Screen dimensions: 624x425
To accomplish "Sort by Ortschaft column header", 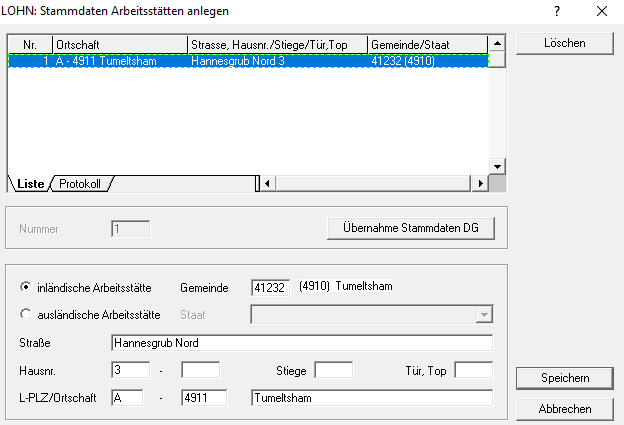I will (120, 45).
